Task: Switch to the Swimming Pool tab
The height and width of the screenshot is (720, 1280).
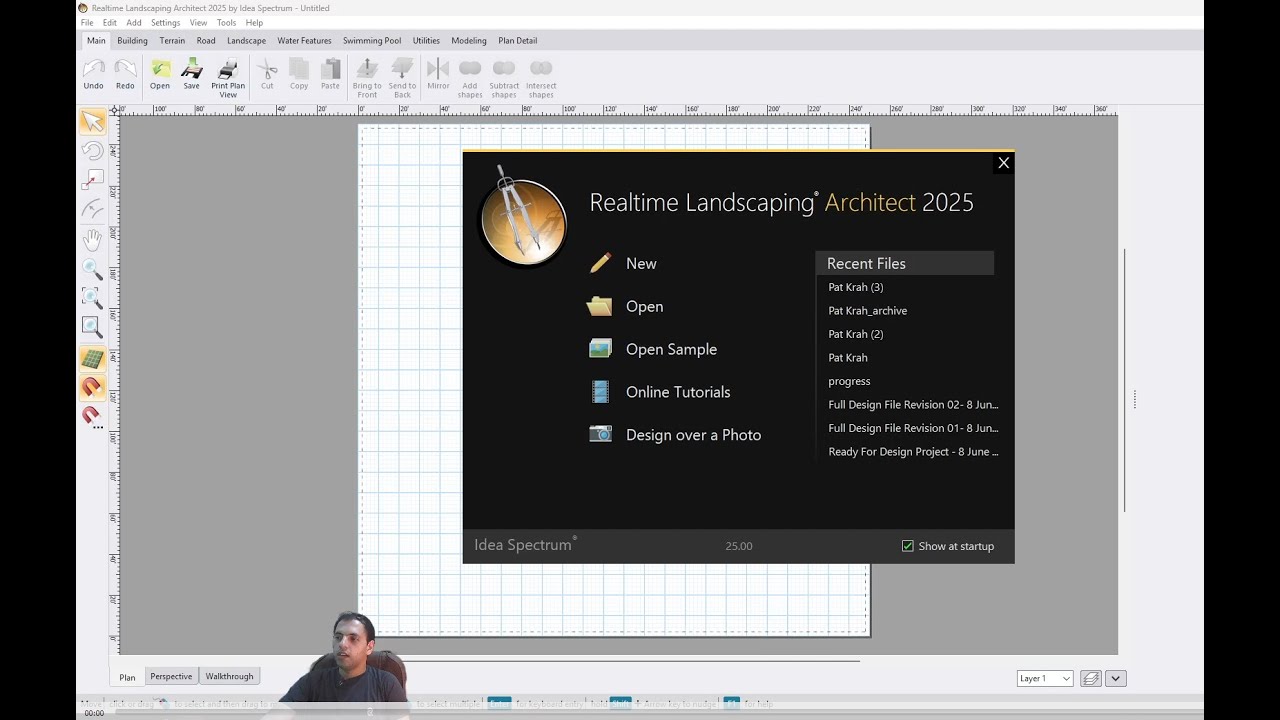Action: tap(372, 41)
